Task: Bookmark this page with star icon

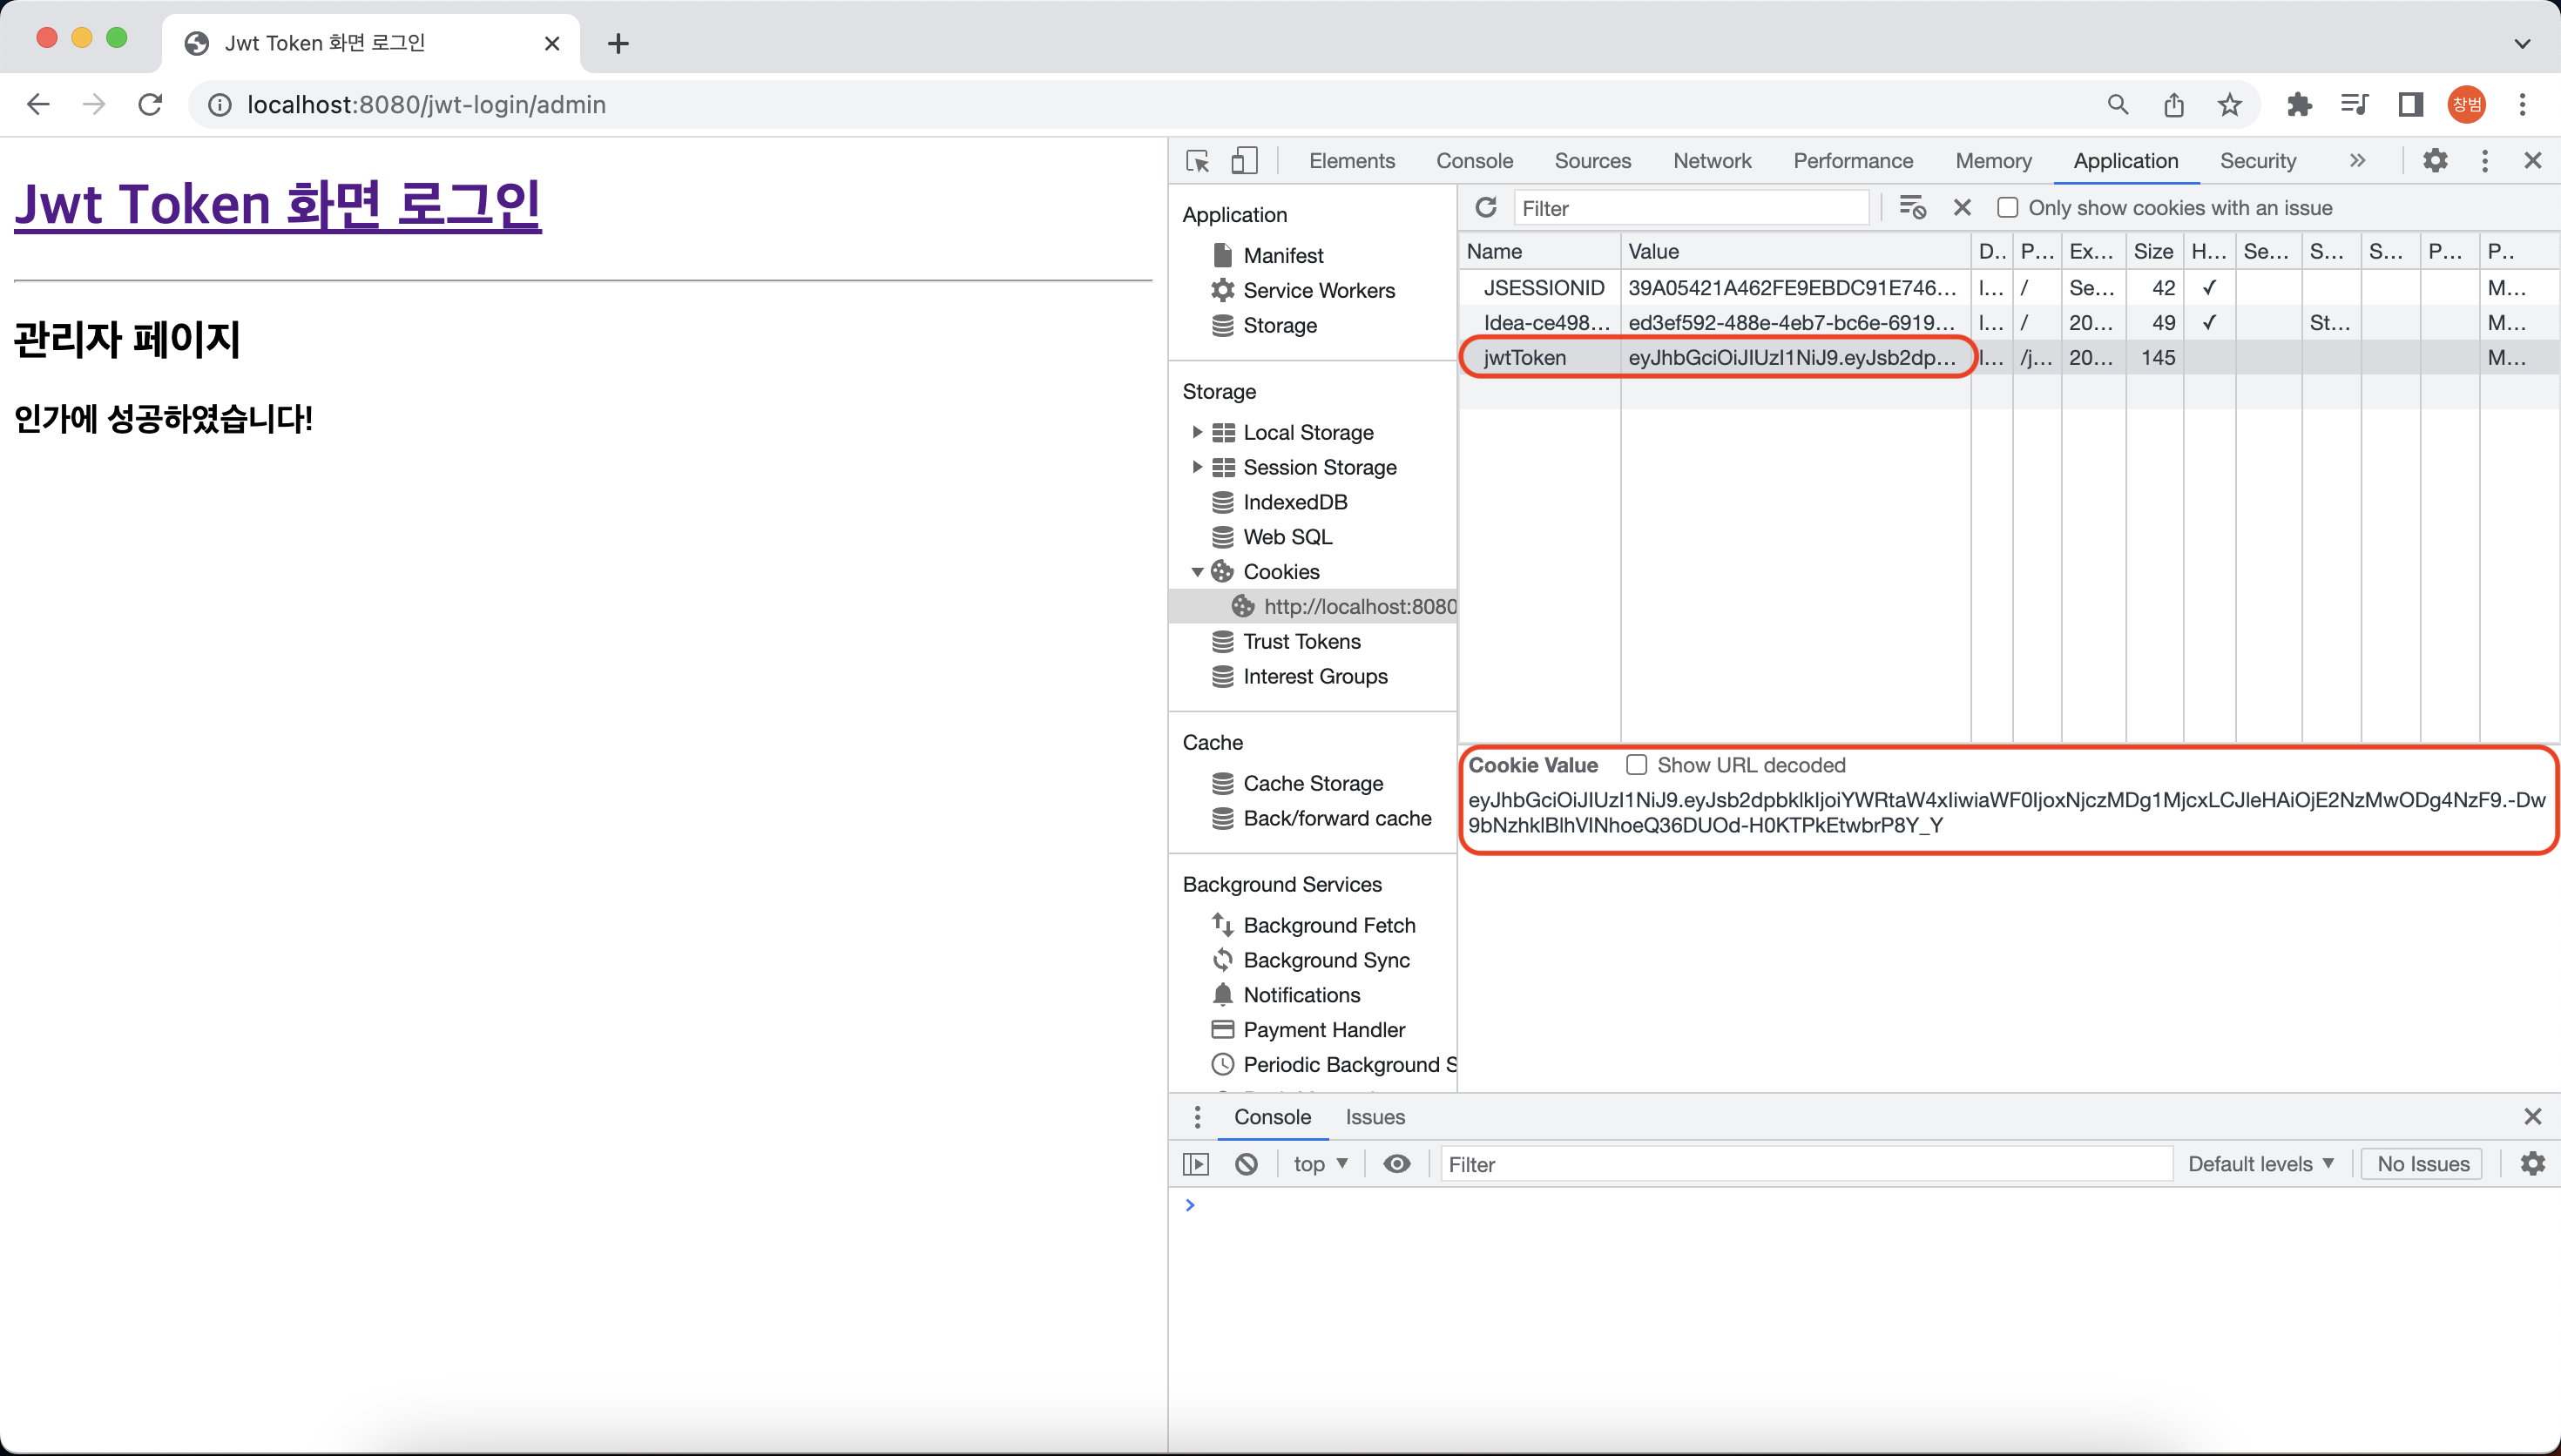Action: pyautogui.click(x=2229, y=105)
